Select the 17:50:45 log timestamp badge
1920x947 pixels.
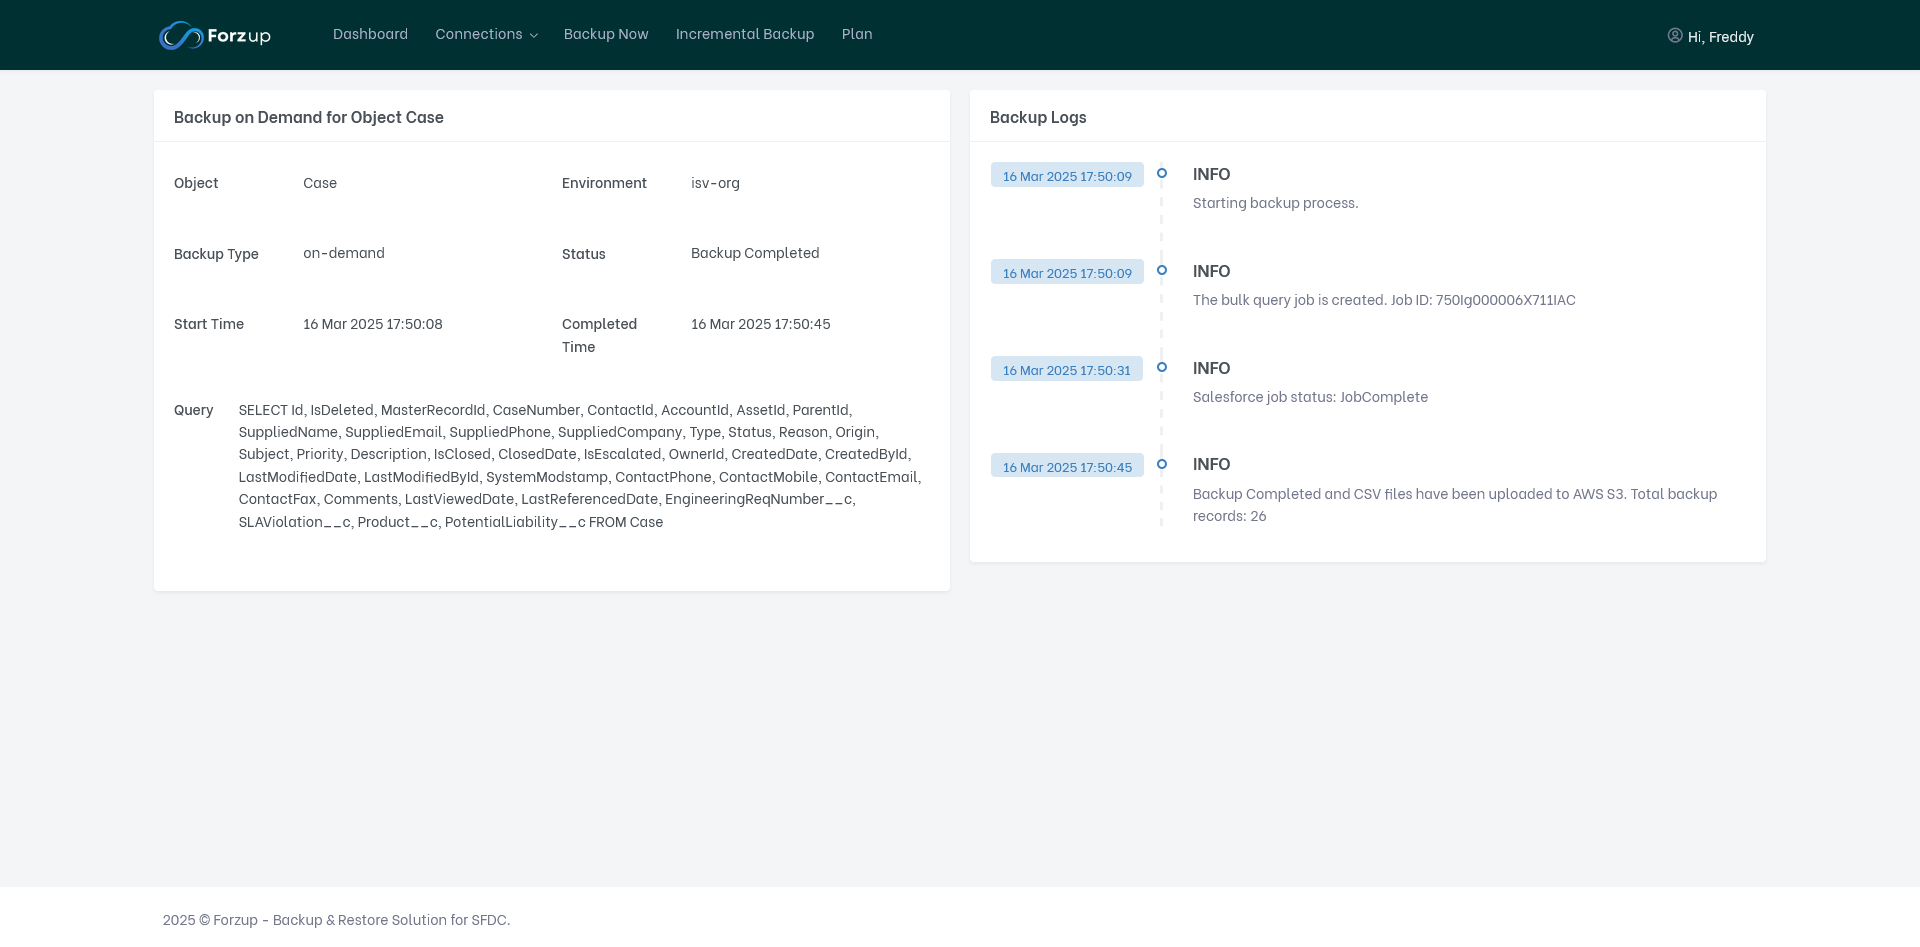pyautogui.click(x=1067, y=467)
